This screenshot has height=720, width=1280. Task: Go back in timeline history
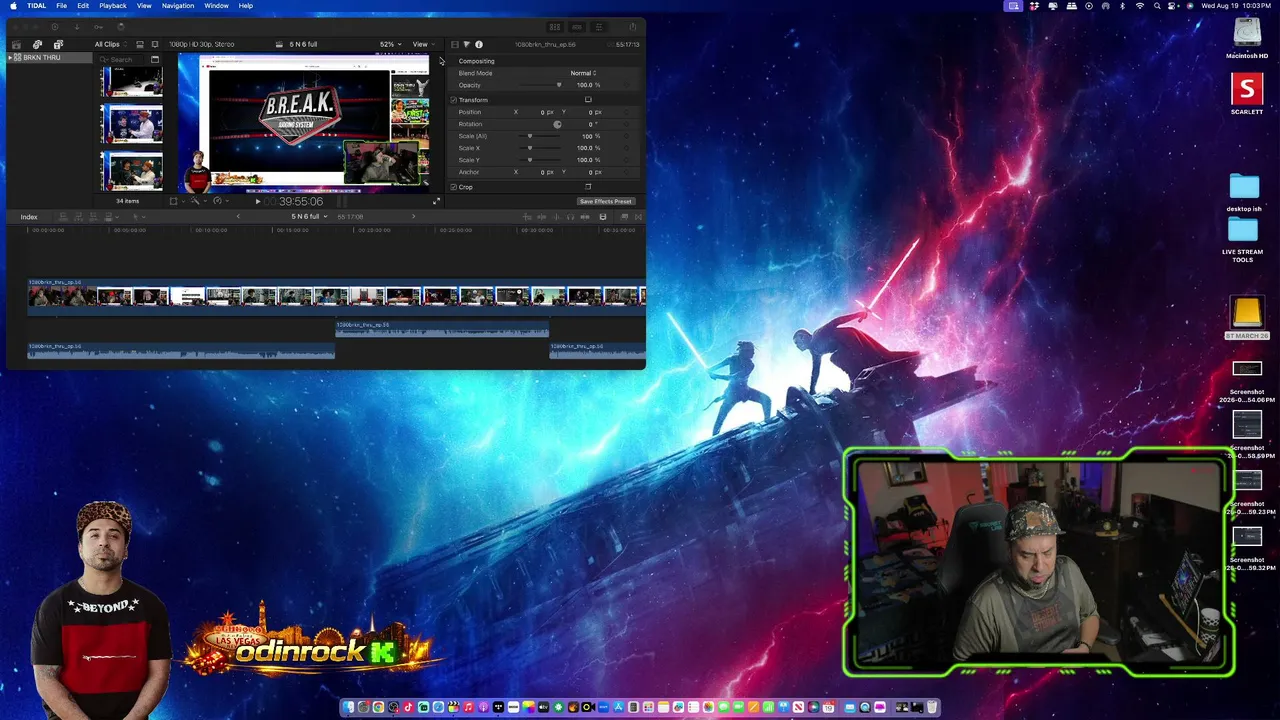tap(238, 217)
